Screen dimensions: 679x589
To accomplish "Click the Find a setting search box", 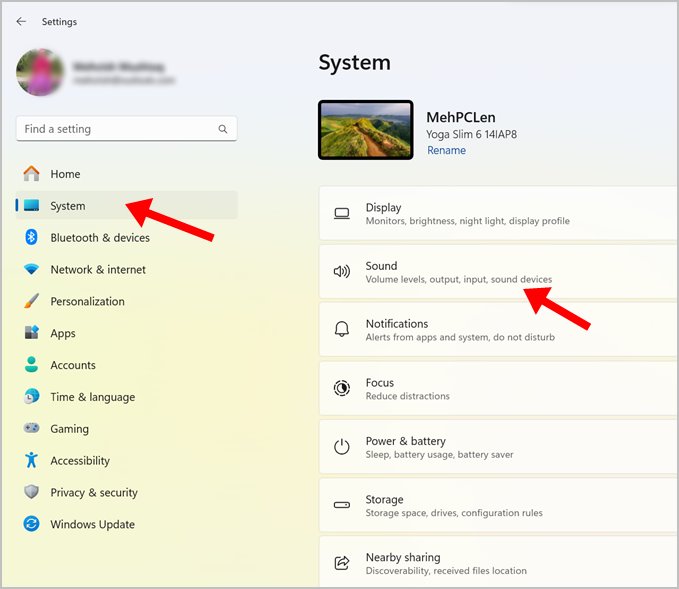I will click(126, 129).
